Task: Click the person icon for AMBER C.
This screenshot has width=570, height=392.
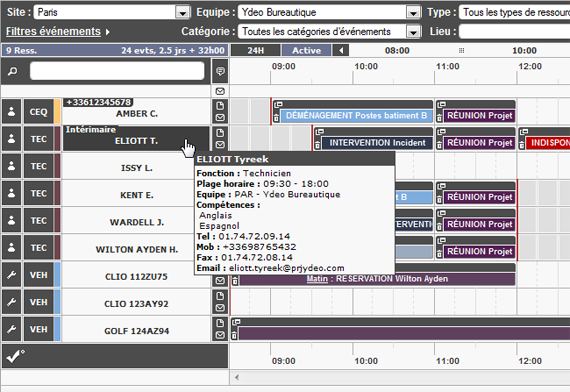Action: [12, 112]
